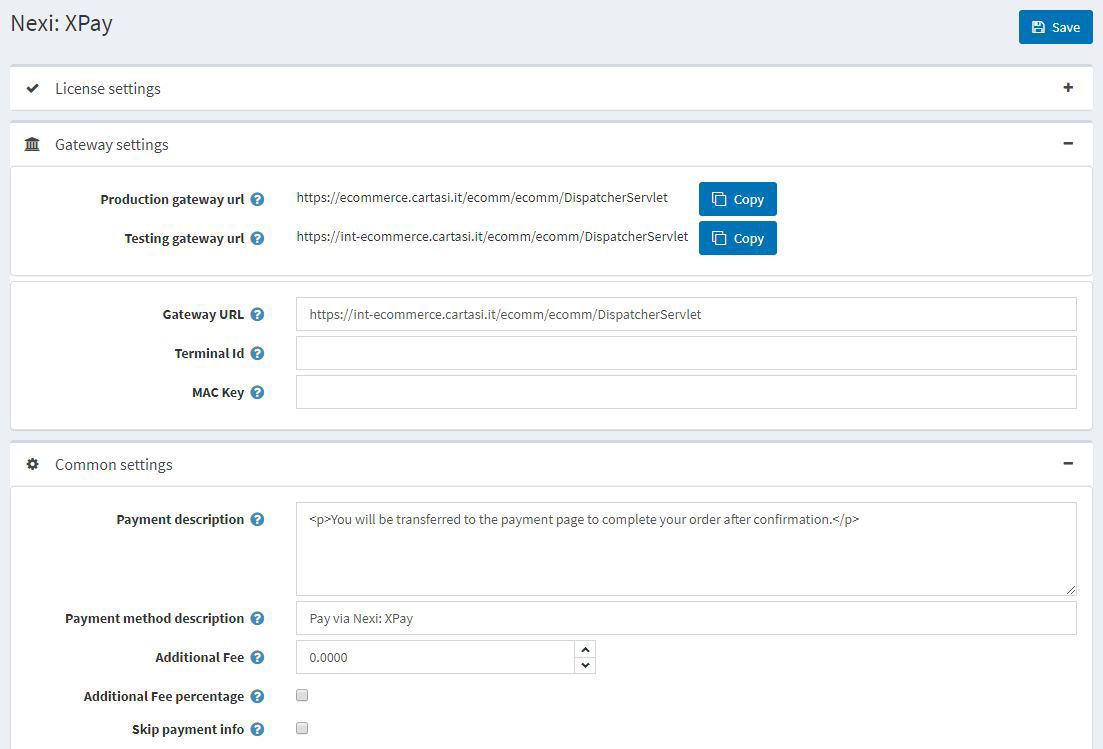Focus the Terminal Id input field
Screen dimensions: 1103x749
(x=686, y=353)
